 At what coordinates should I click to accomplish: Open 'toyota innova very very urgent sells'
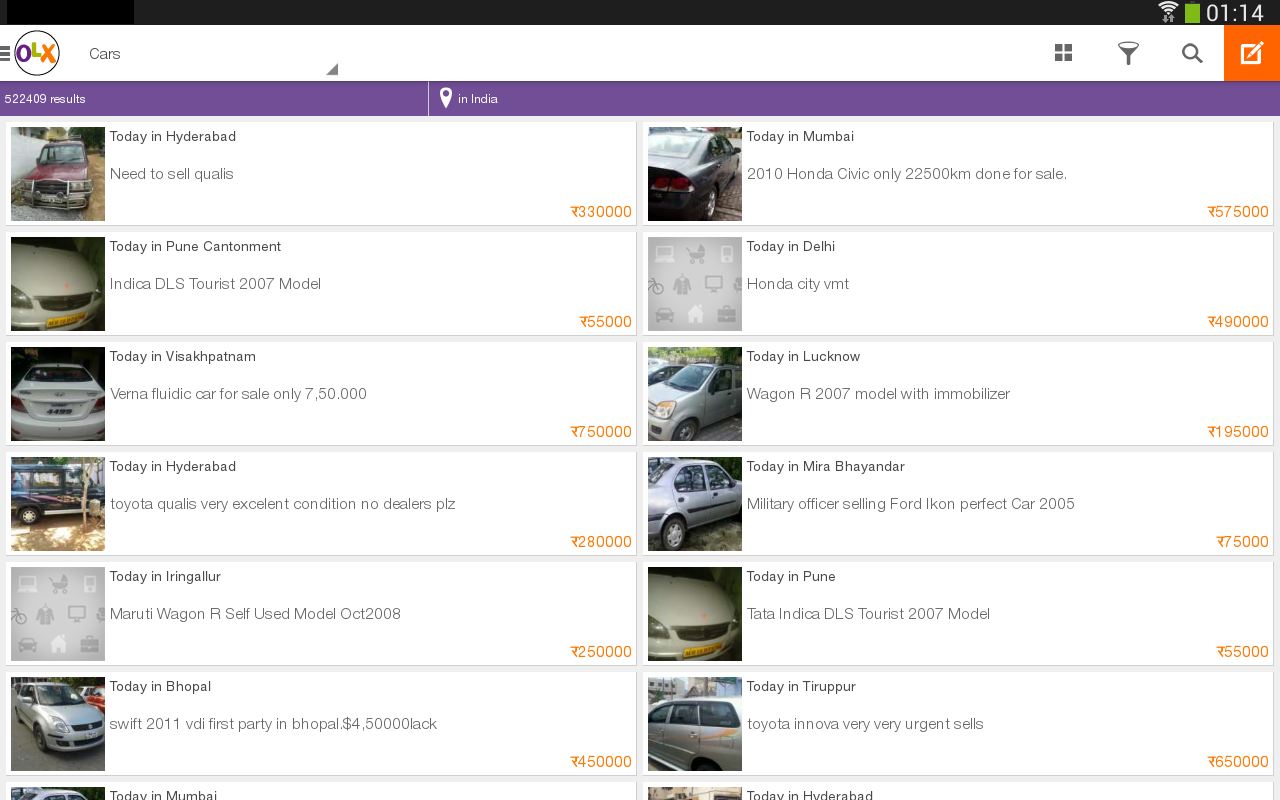click(x=958, y=724)
